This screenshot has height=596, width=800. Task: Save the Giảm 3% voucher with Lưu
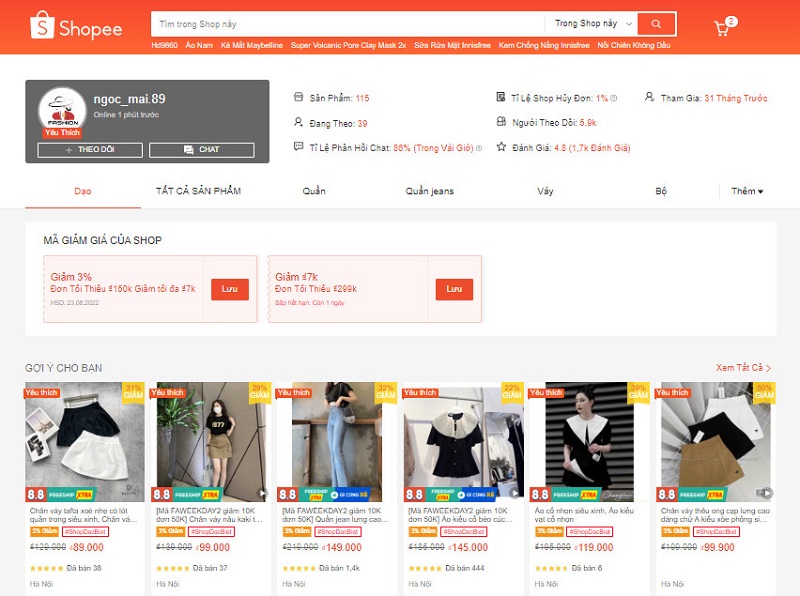point(229,288)
